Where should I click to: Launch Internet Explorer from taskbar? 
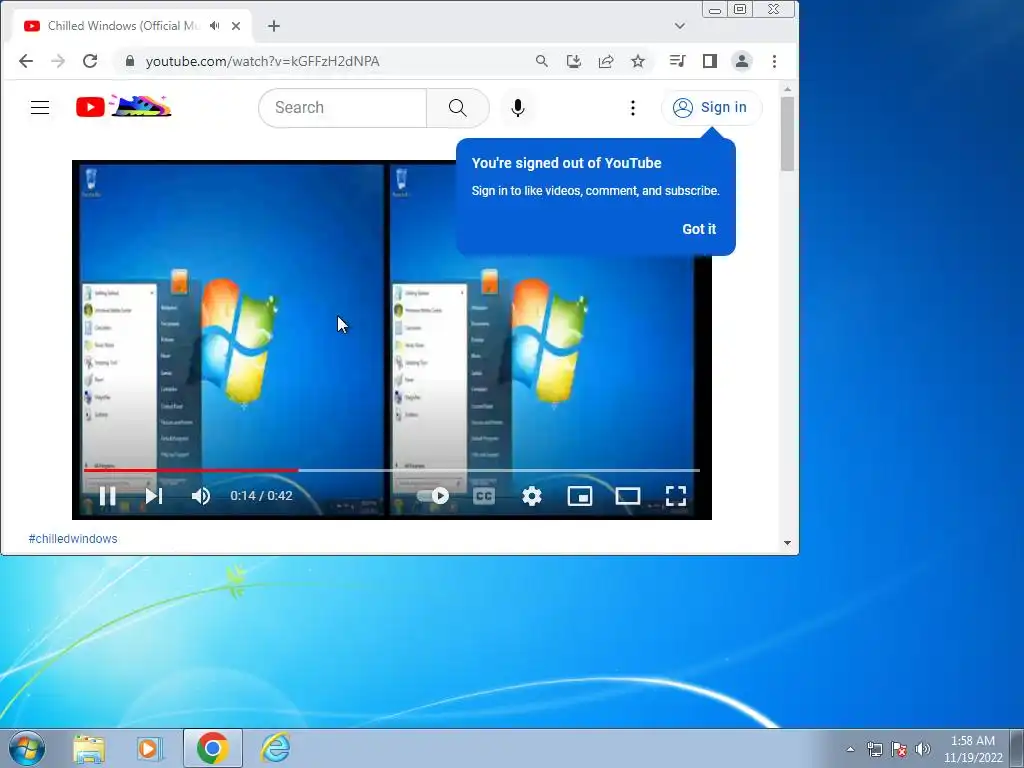(x=276, y=748)
